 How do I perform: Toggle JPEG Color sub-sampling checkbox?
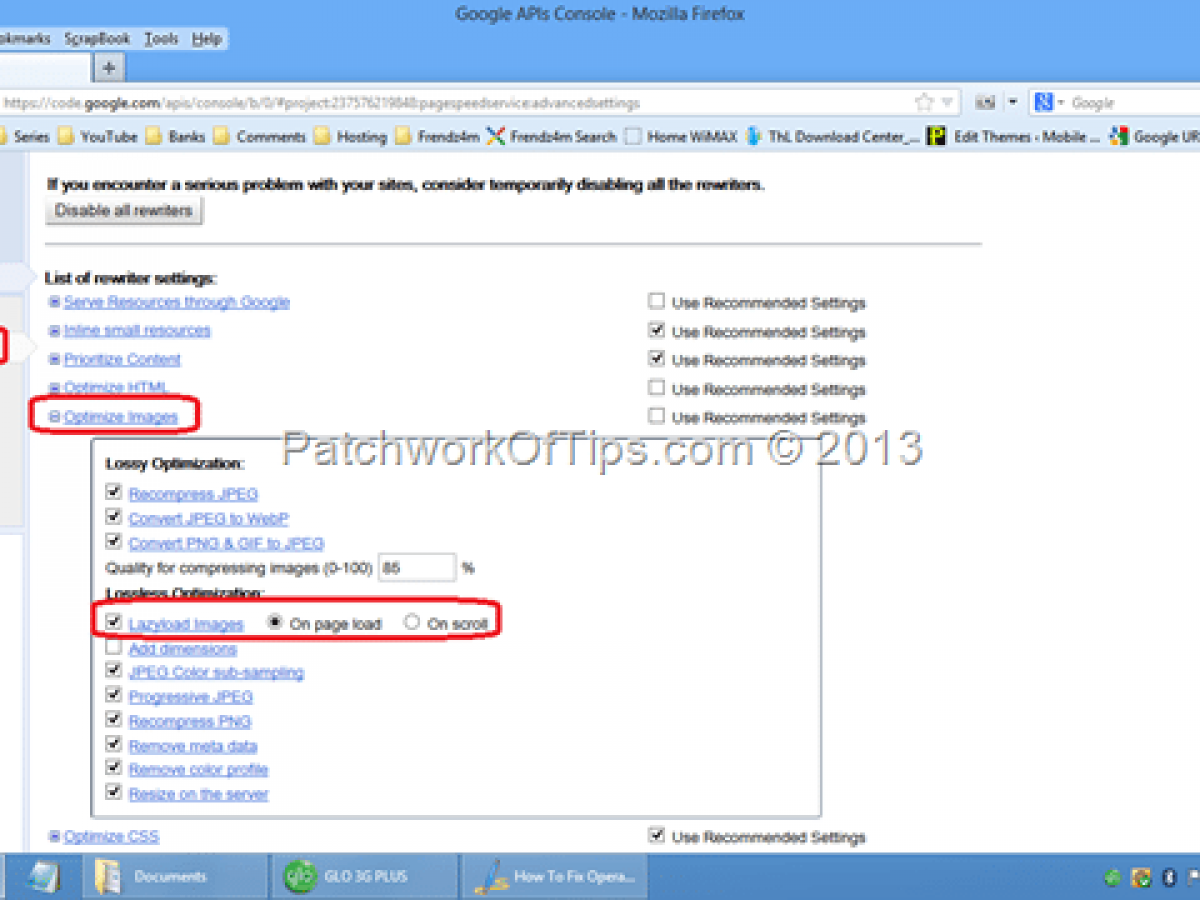coord(113,671)
